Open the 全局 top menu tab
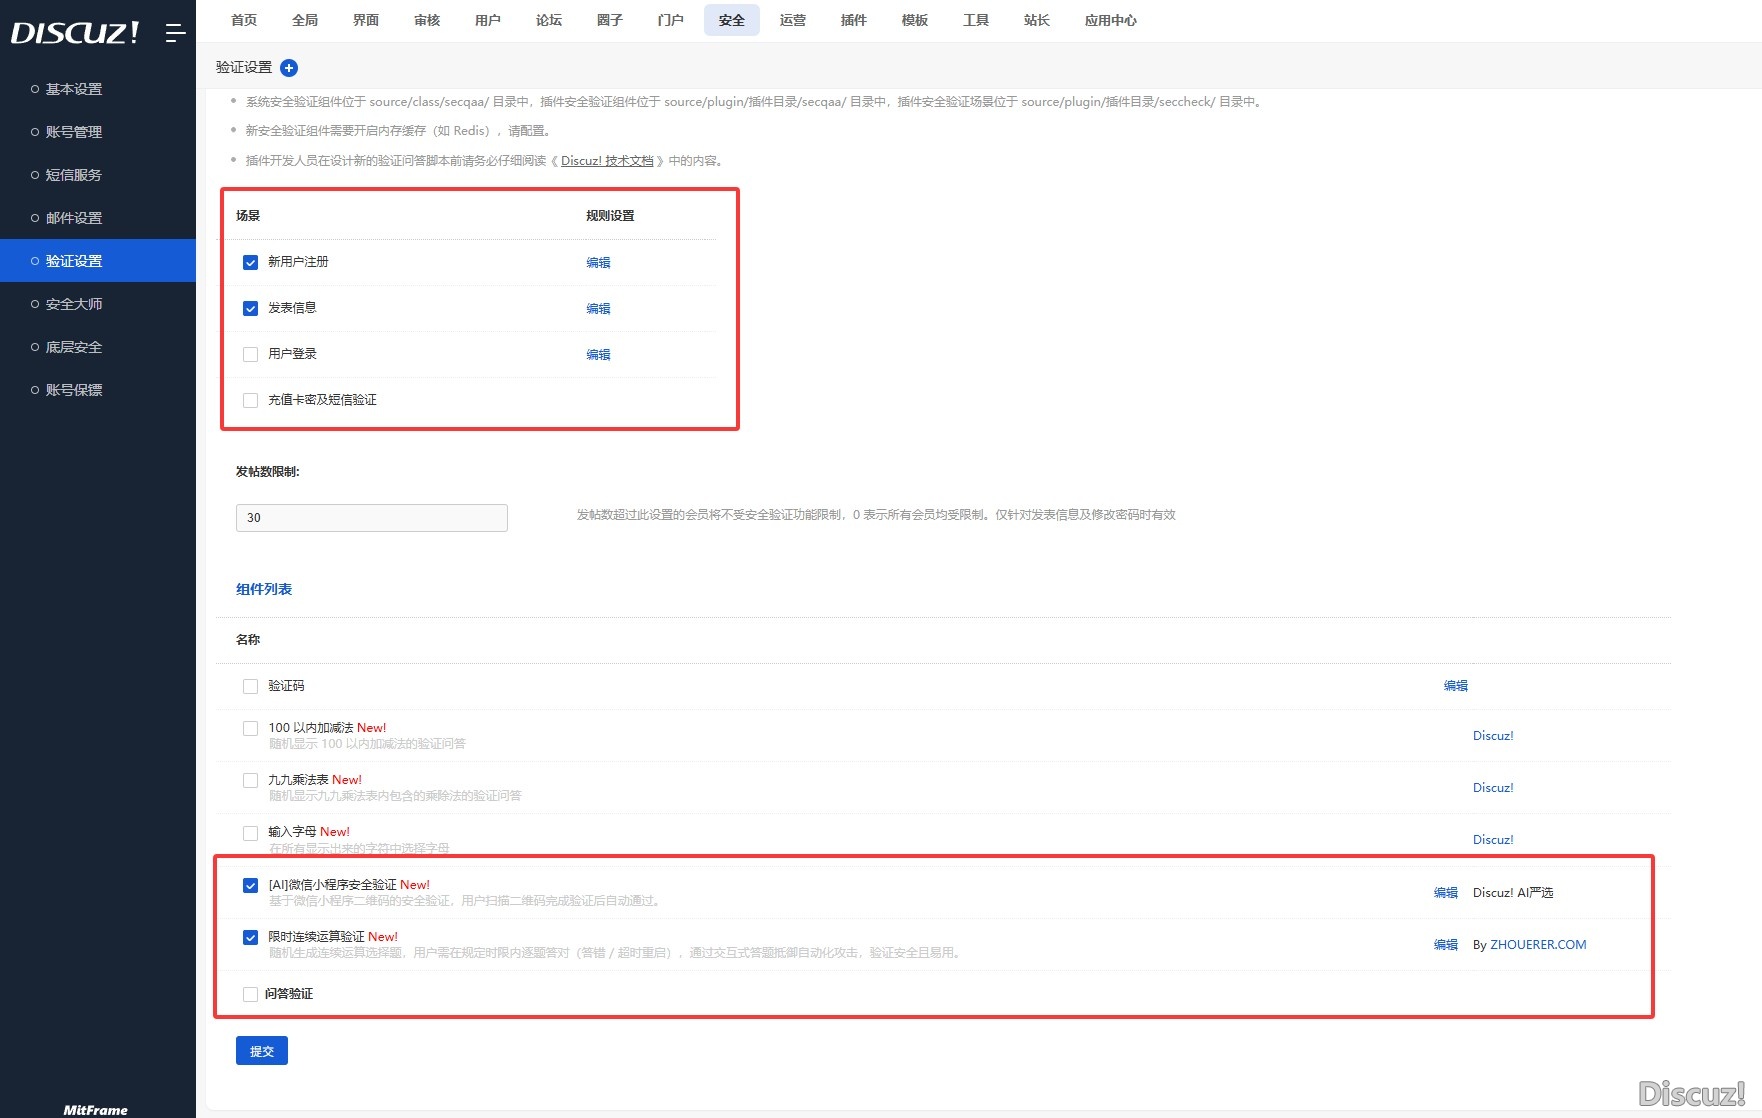 pyautogui.click(x=305, y=20)
